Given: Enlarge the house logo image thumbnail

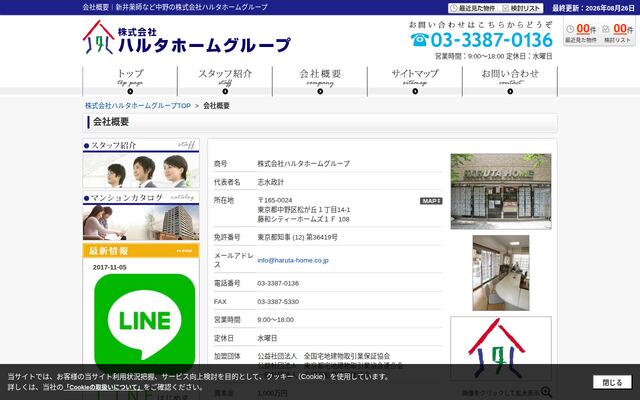Looking at the screenshot, I should point(501,348).
